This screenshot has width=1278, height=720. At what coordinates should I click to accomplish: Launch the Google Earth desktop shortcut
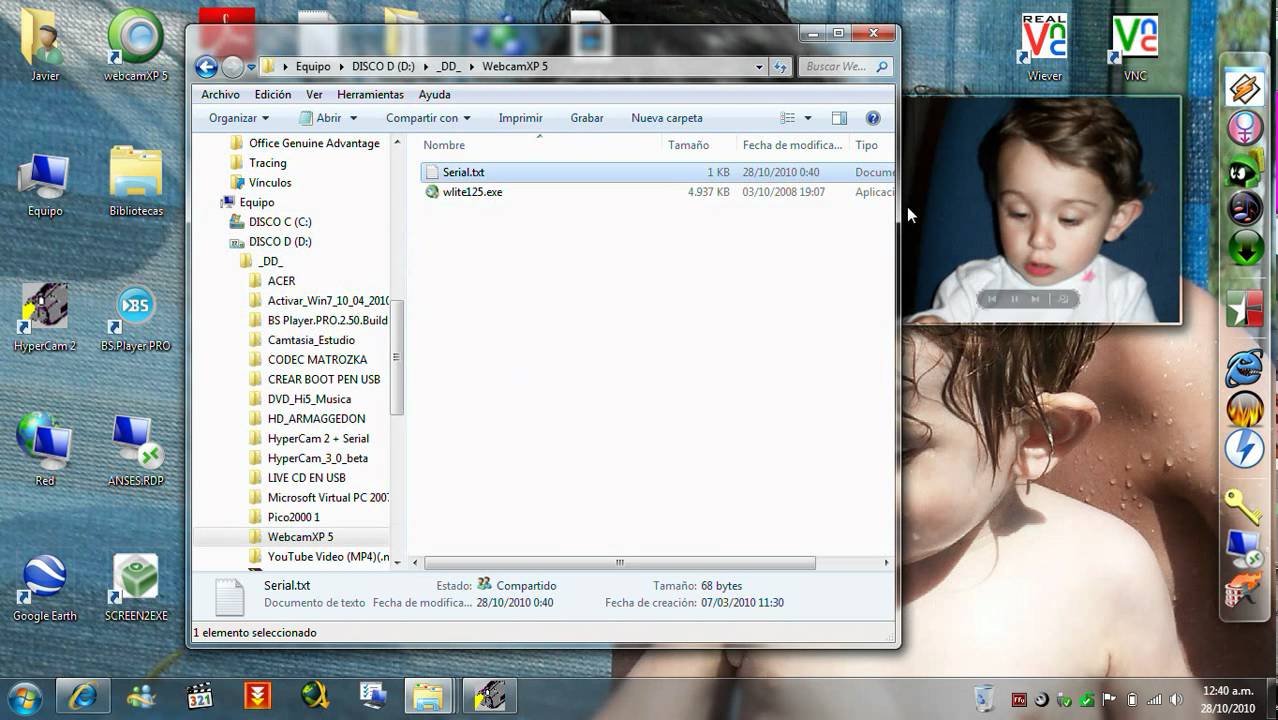[x=44, y=588]
